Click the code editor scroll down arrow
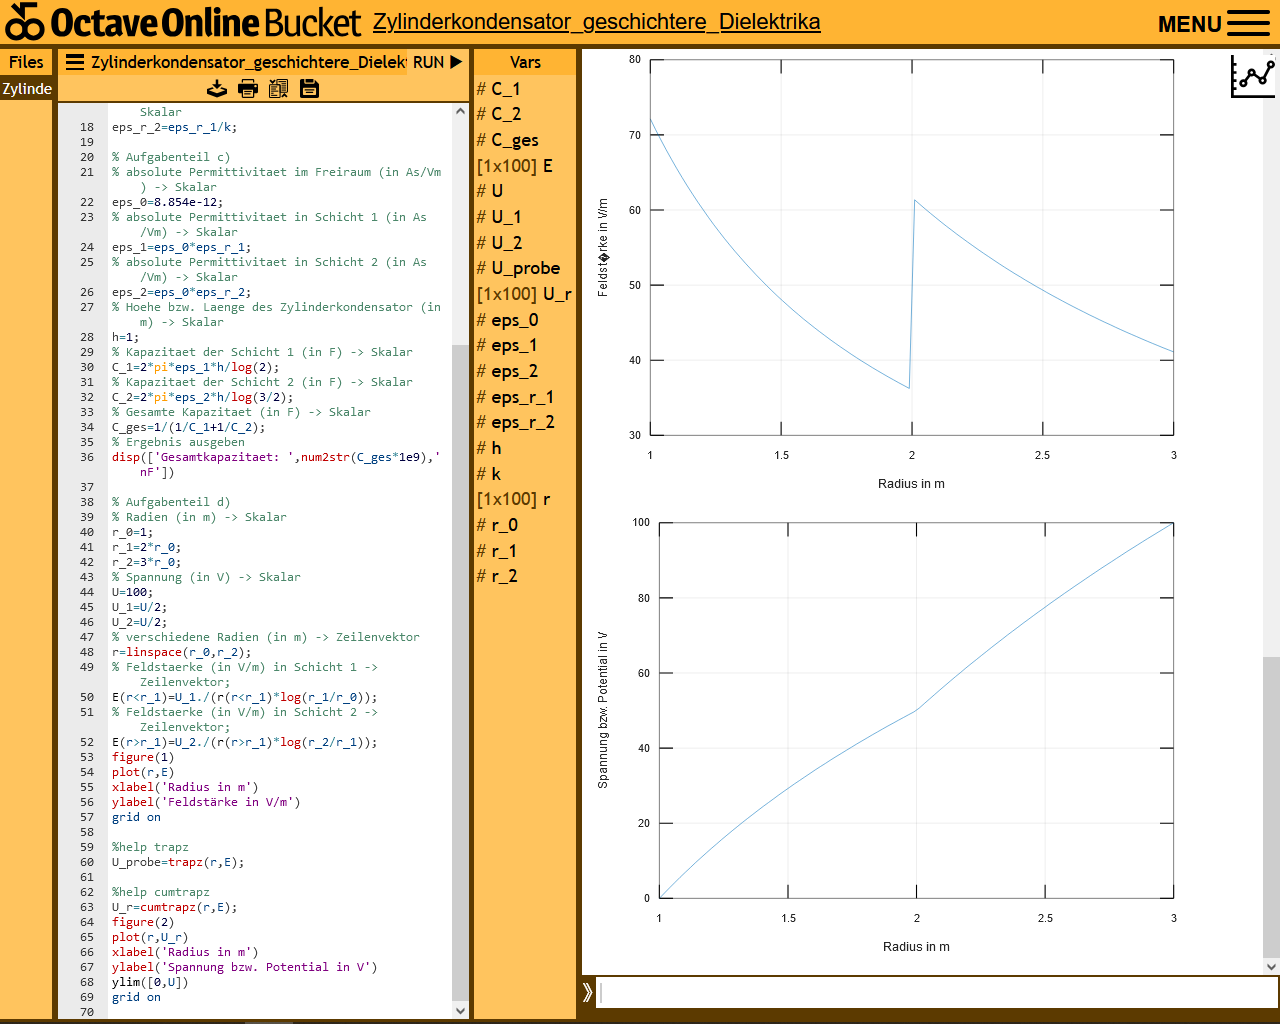1280x1024 pixels. pos(461,1011)
